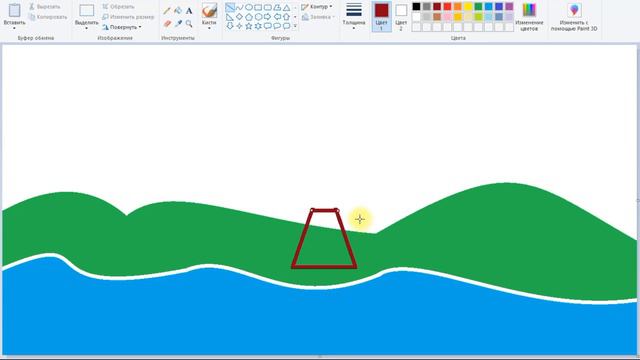Choose the Right arrow shape

click(x=267, y=17)
